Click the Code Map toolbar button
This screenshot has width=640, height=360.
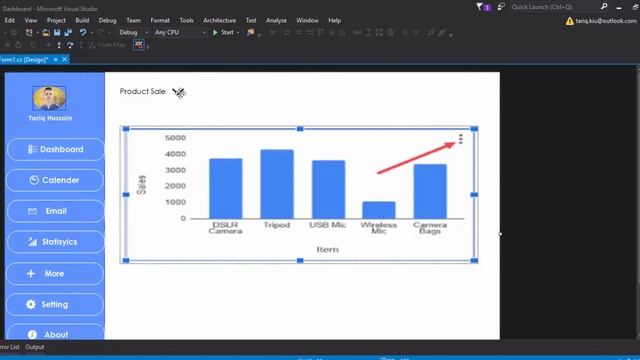(x=107, y=45)
